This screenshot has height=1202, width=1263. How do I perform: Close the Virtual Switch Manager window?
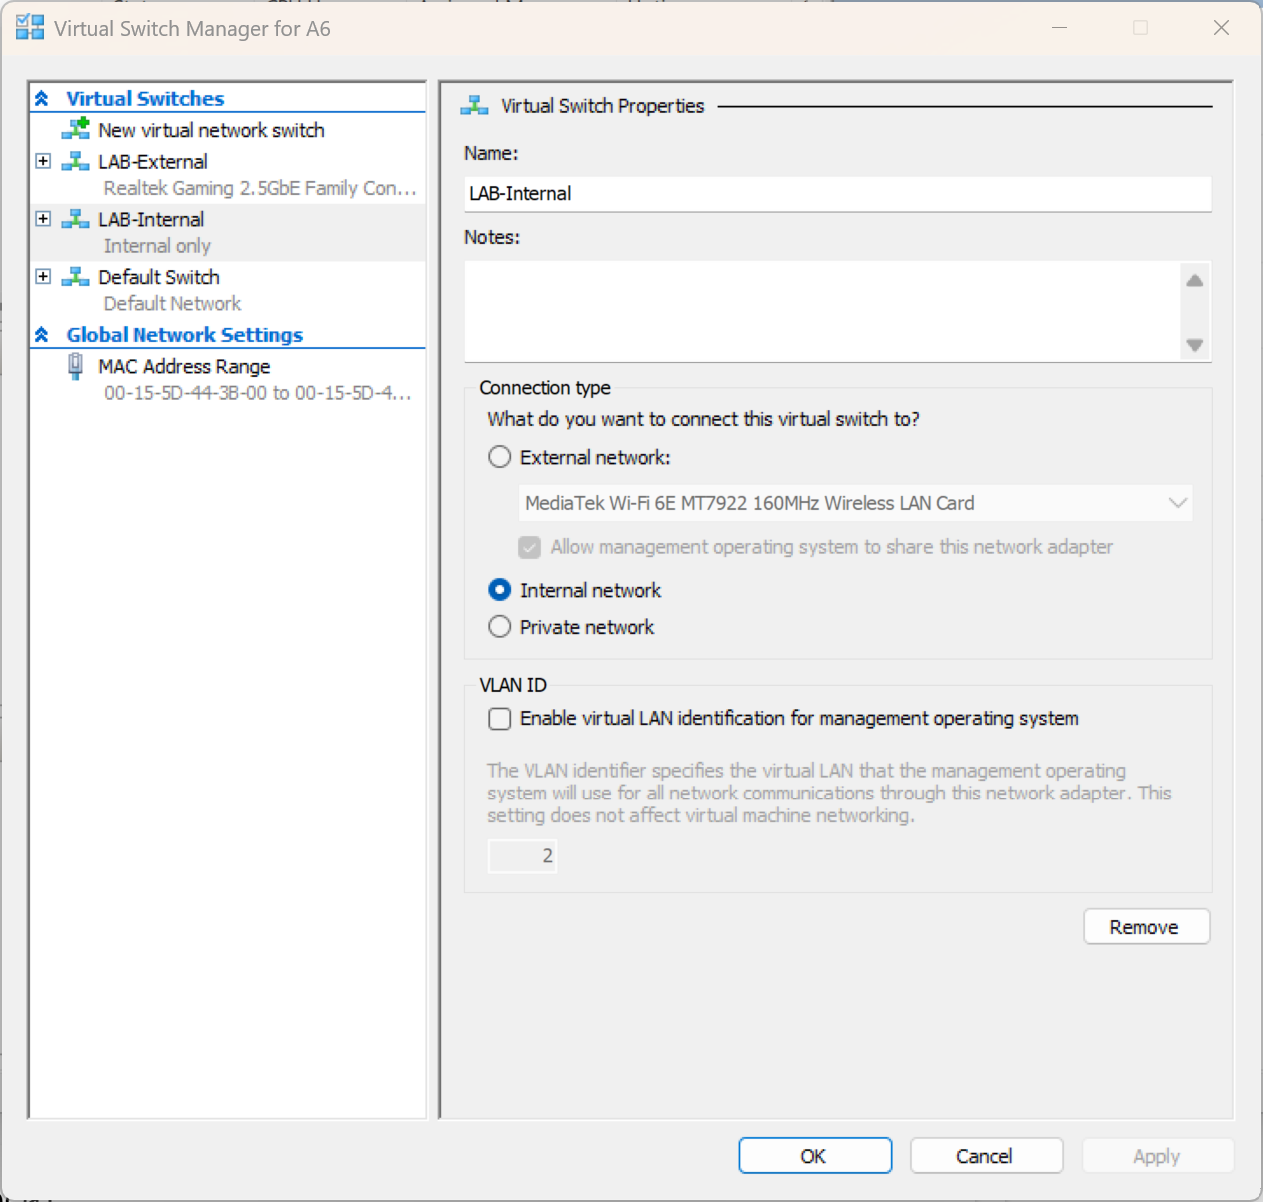[x=1221, y=28]
